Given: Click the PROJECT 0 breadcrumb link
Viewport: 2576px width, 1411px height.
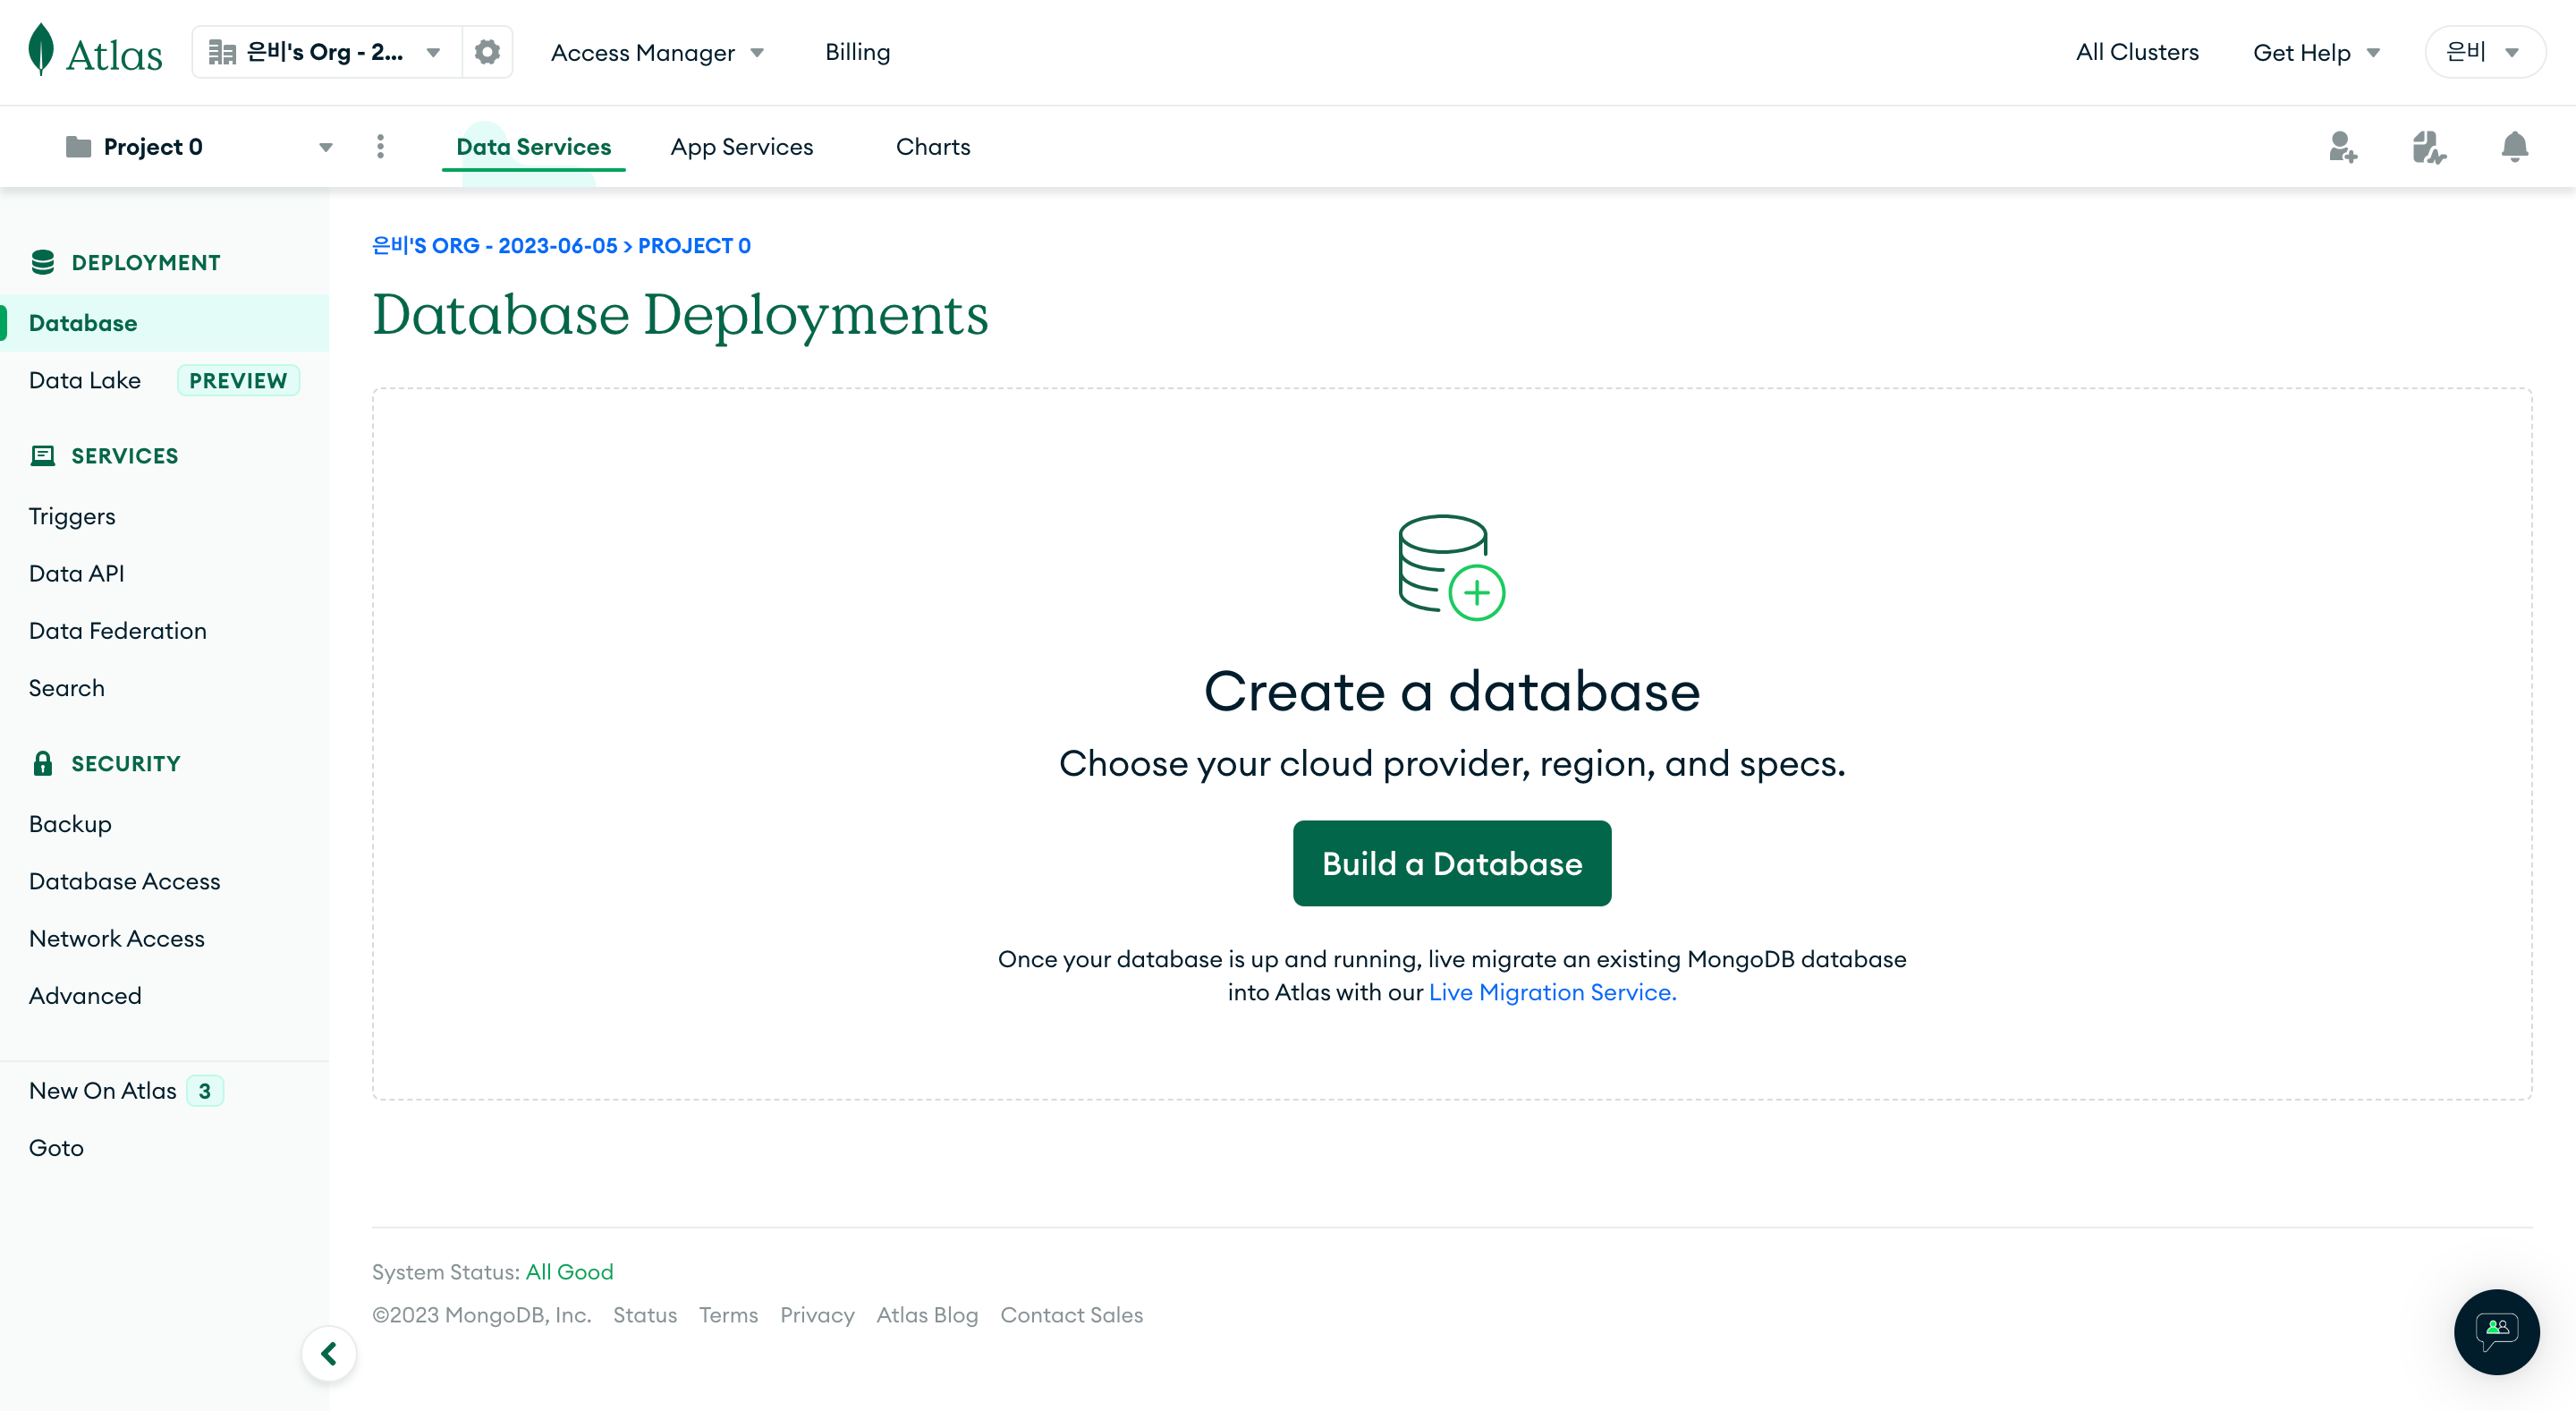Looking at the screenshot, I should point(694,246).
